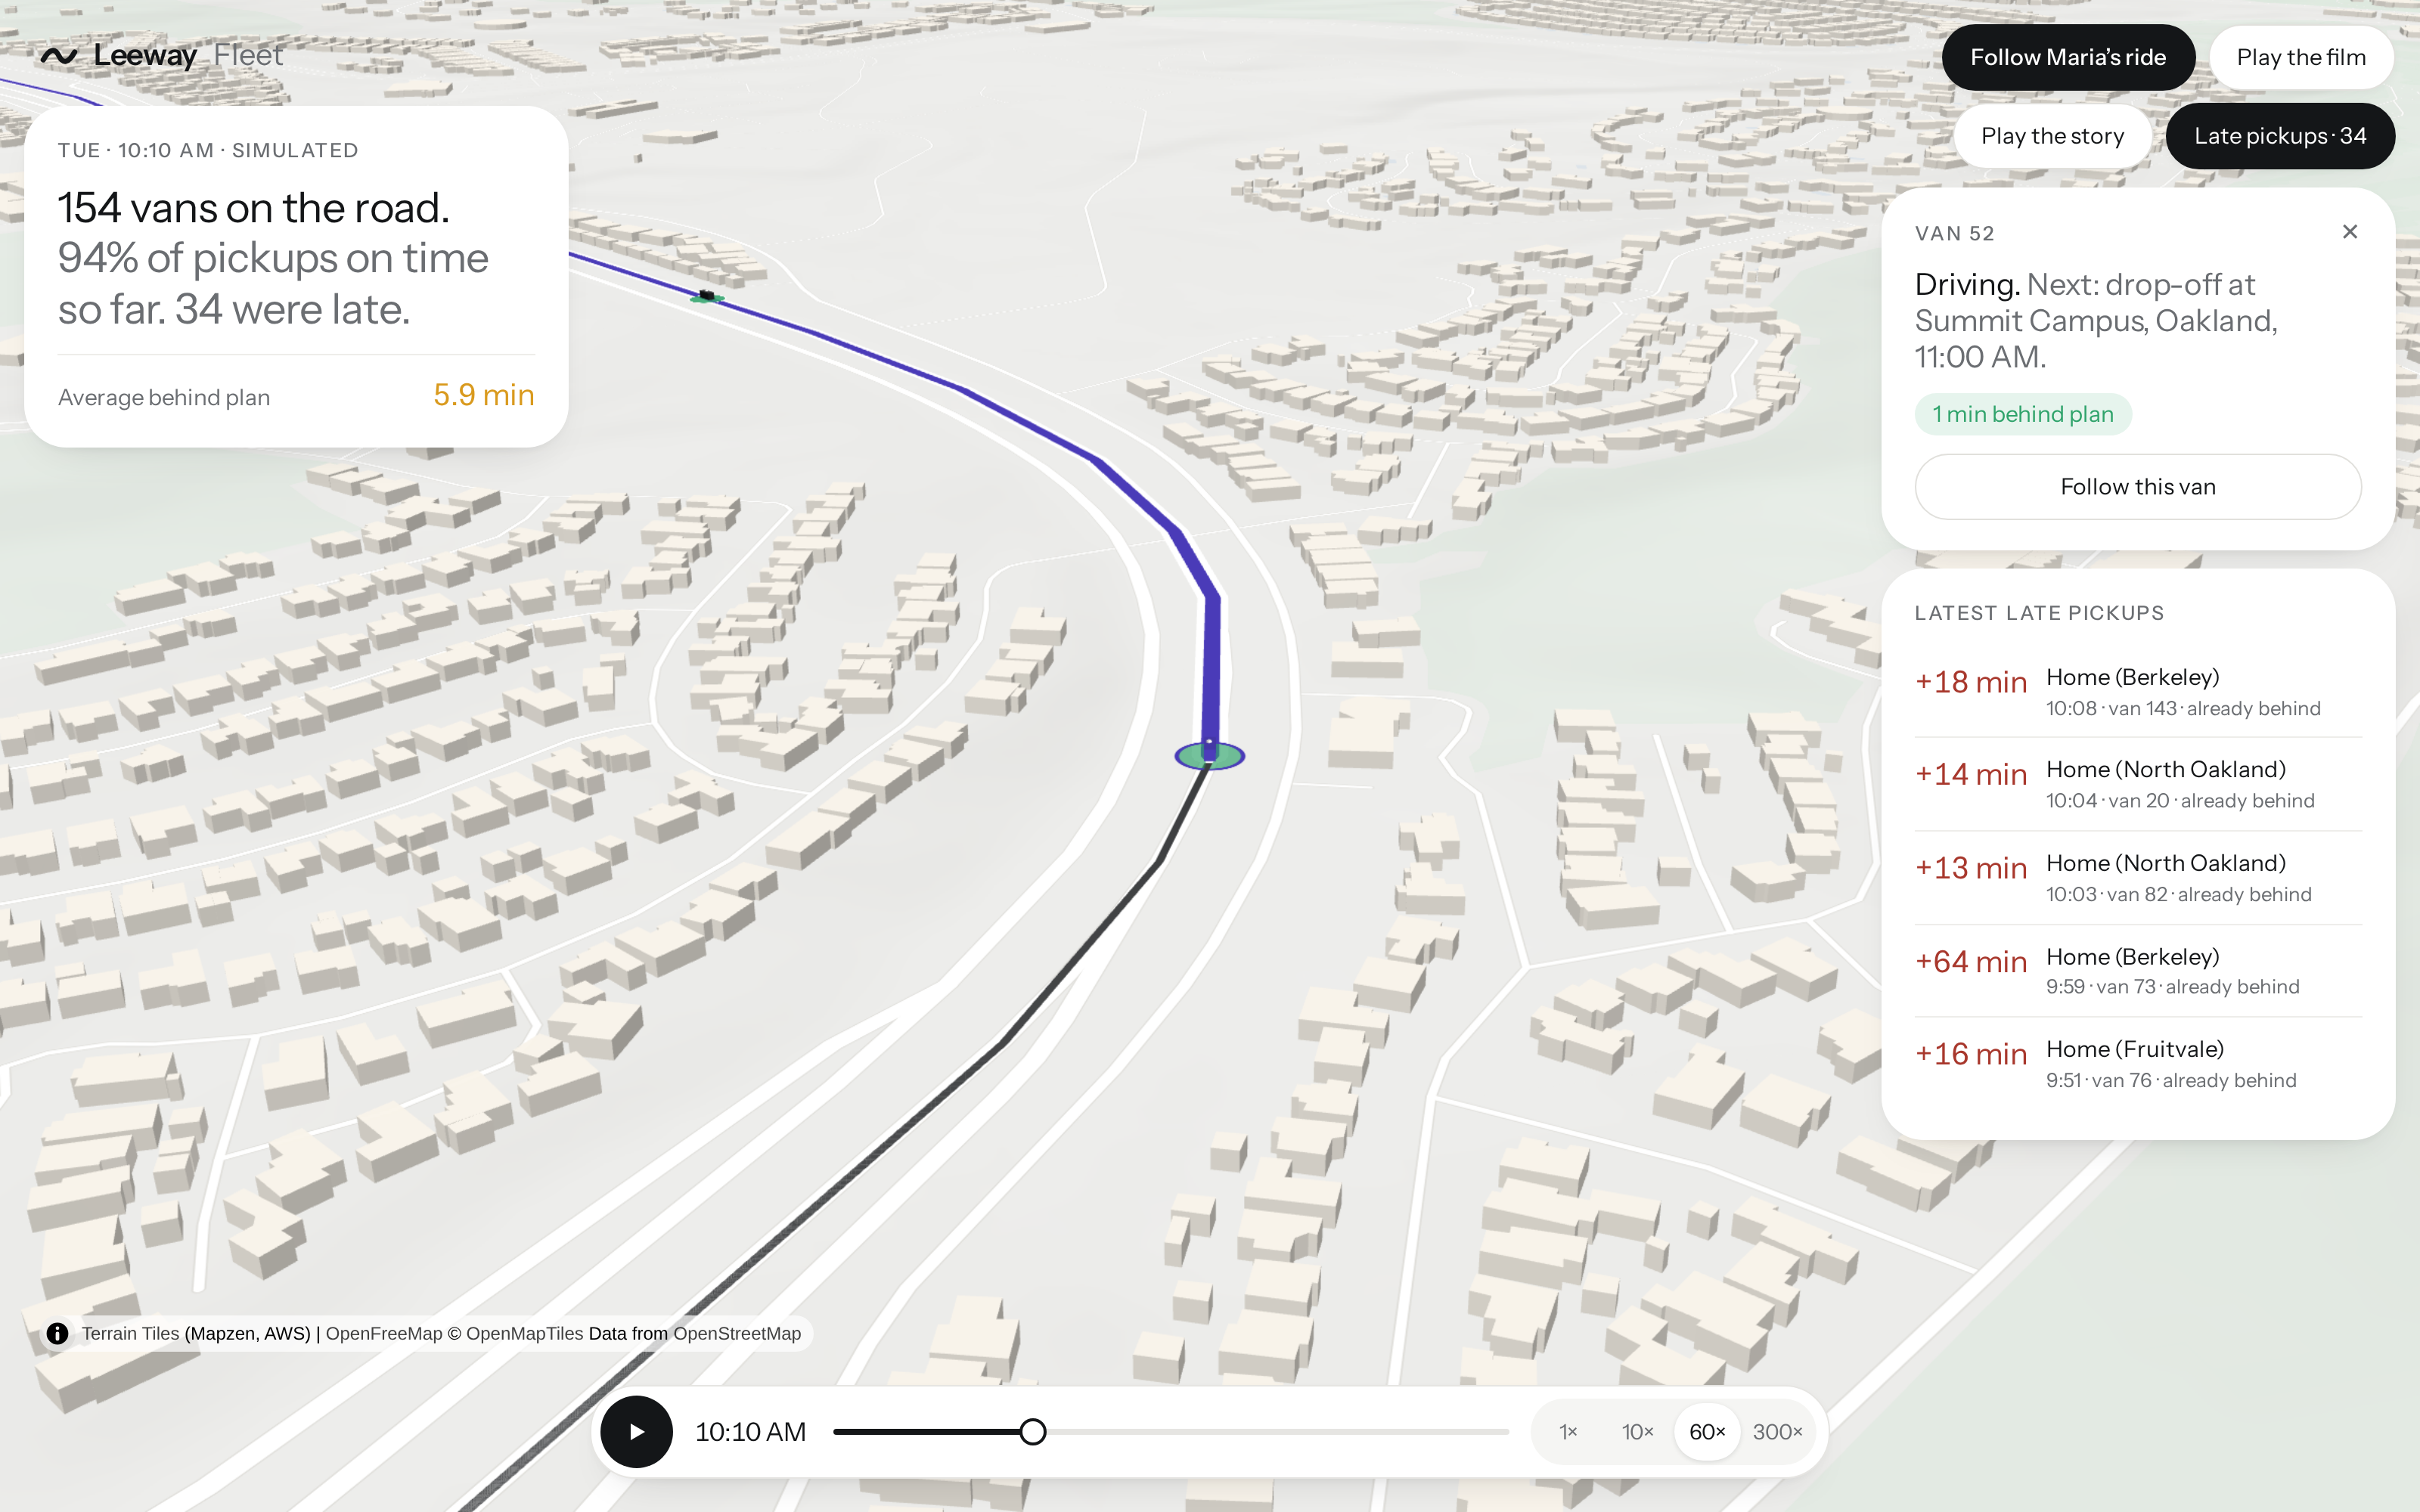The width and height of the screenshot is (2420, 1512).
Task: Open the +13 min Home (North Oakland) pickup
Action: pos(2138,878)
